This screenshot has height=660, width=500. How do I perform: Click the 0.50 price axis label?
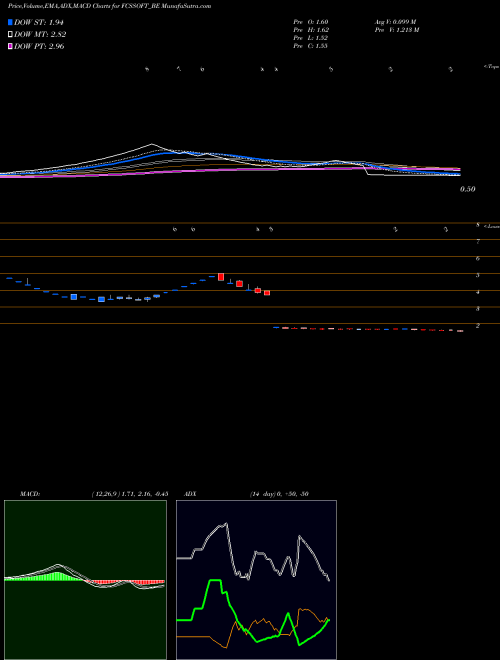coord(468,189)
